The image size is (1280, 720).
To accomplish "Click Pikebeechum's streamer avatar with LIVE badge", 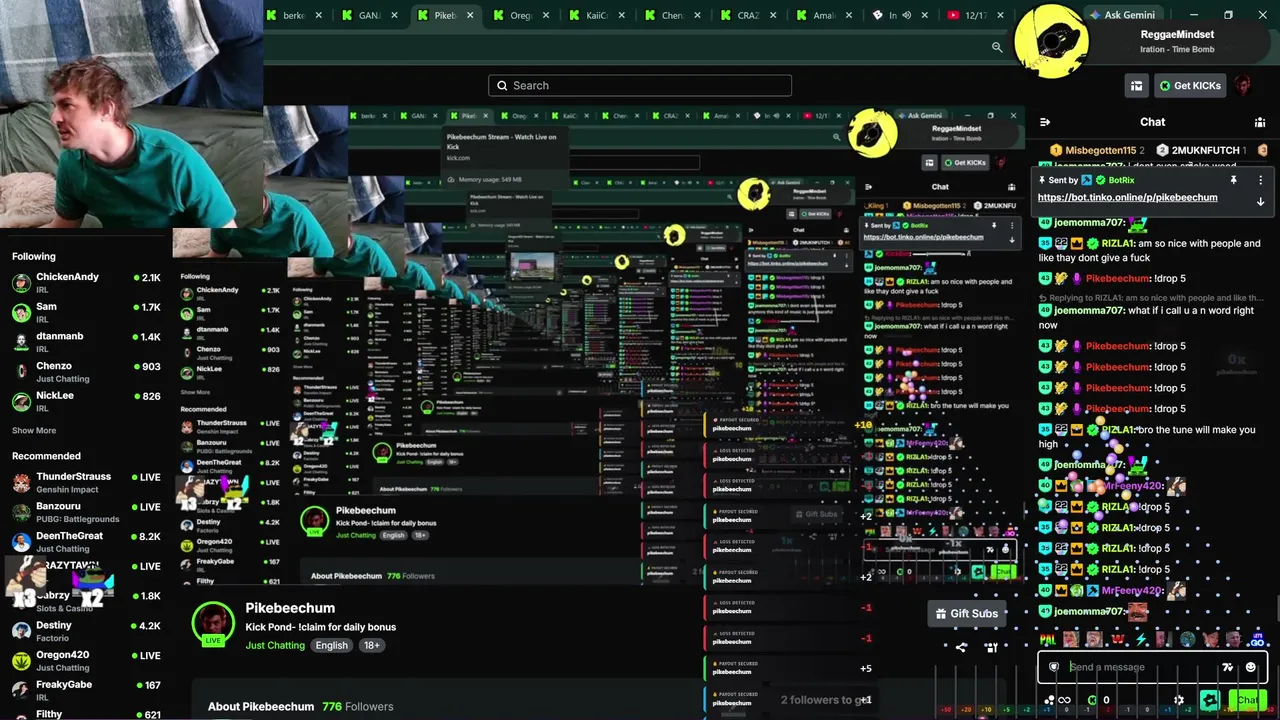I will point(213,624).
